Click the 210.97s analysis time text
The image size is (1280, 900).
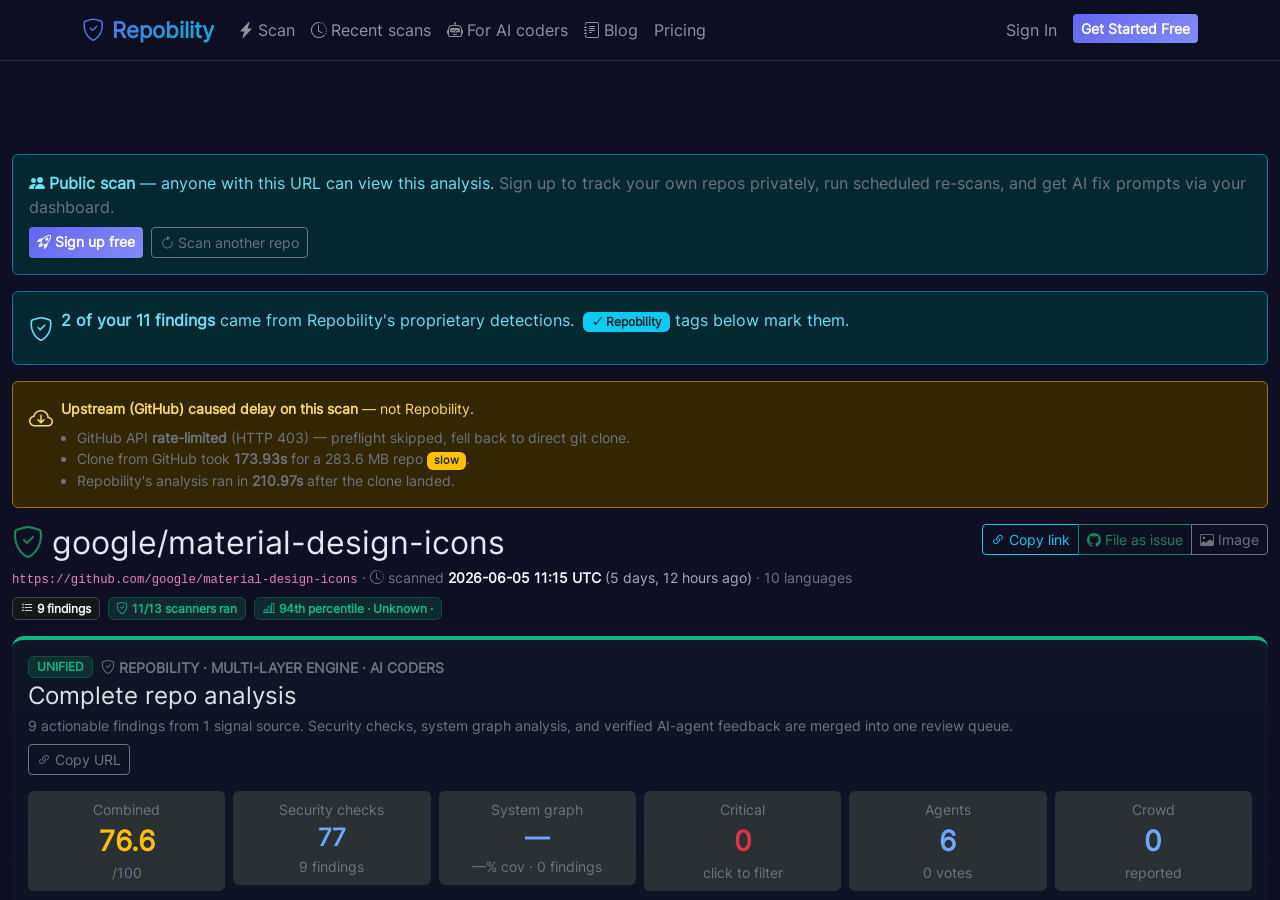278,481
